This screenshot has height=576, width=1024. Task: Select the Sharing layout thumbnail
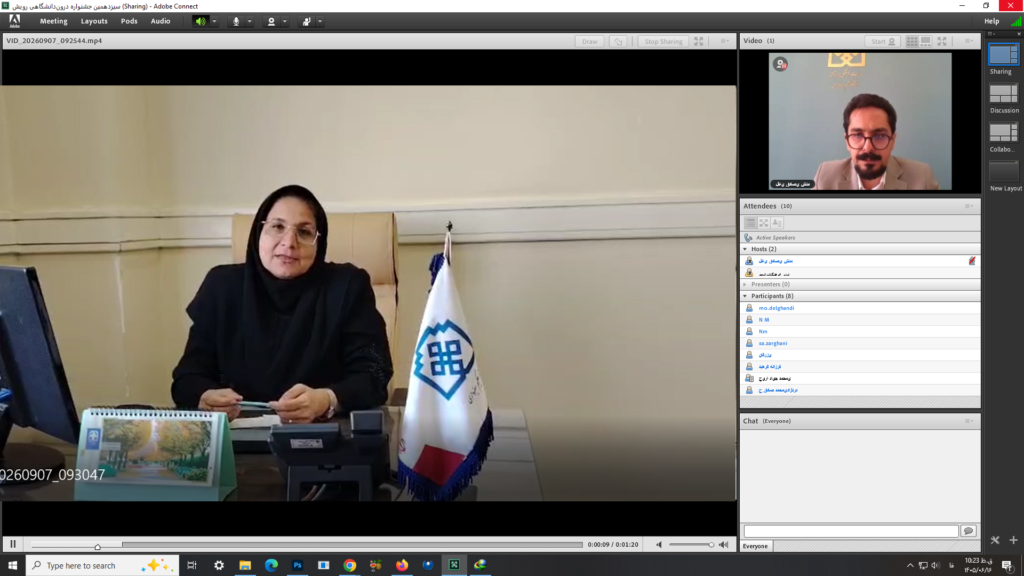coord(1003,55)
